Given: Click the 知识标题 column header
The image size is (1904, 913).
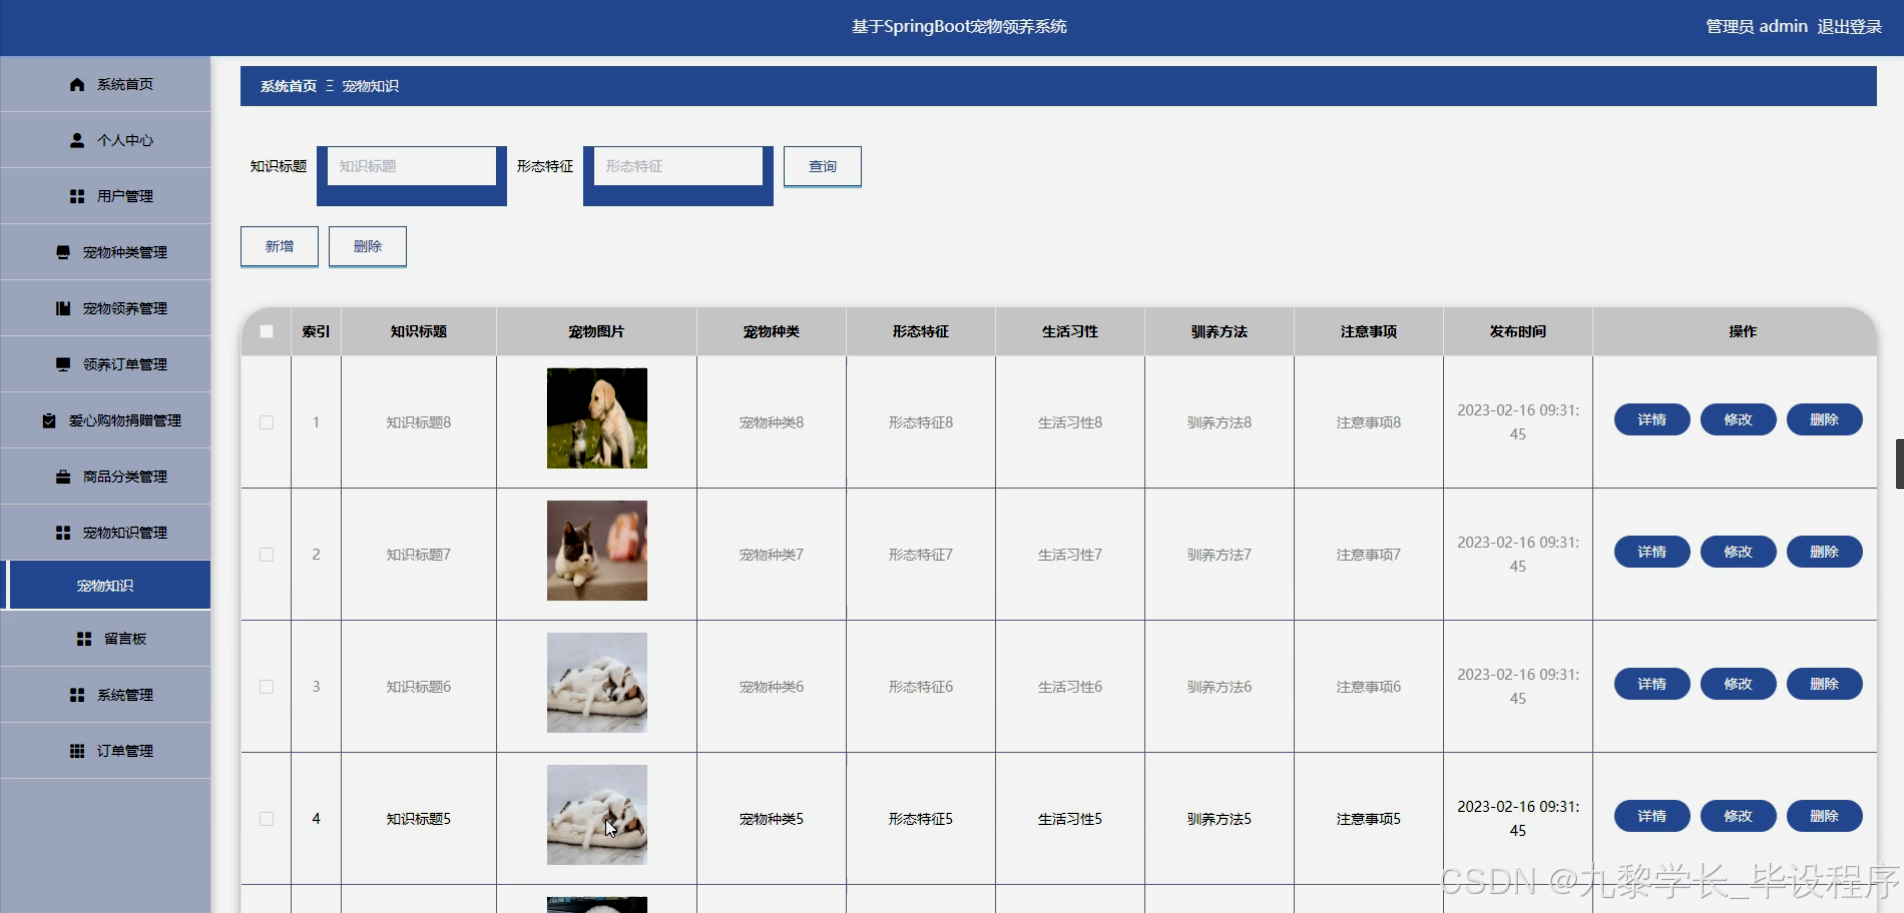Looking at the screenshot, I should [418, 332].
